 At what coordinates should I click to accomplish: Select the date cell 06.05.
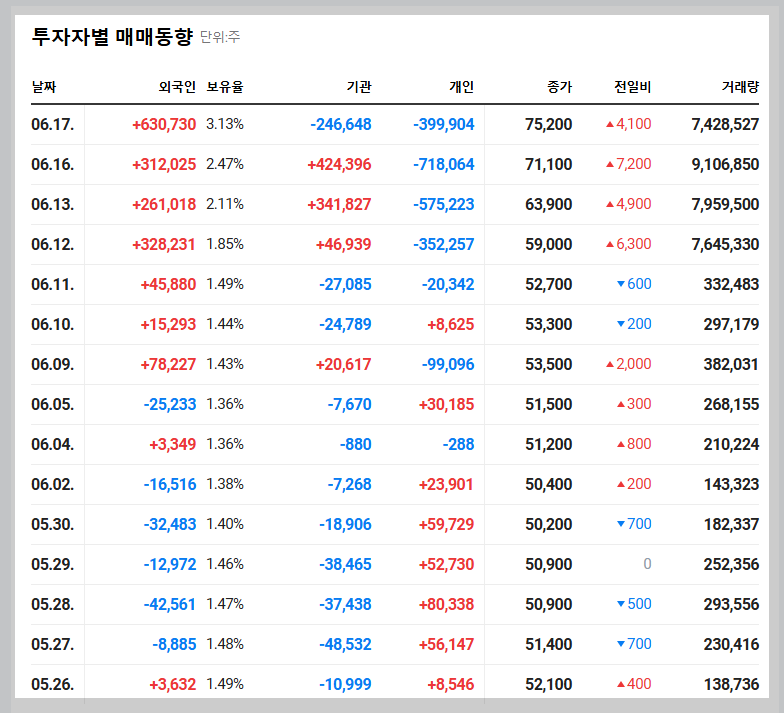(52, 404)
